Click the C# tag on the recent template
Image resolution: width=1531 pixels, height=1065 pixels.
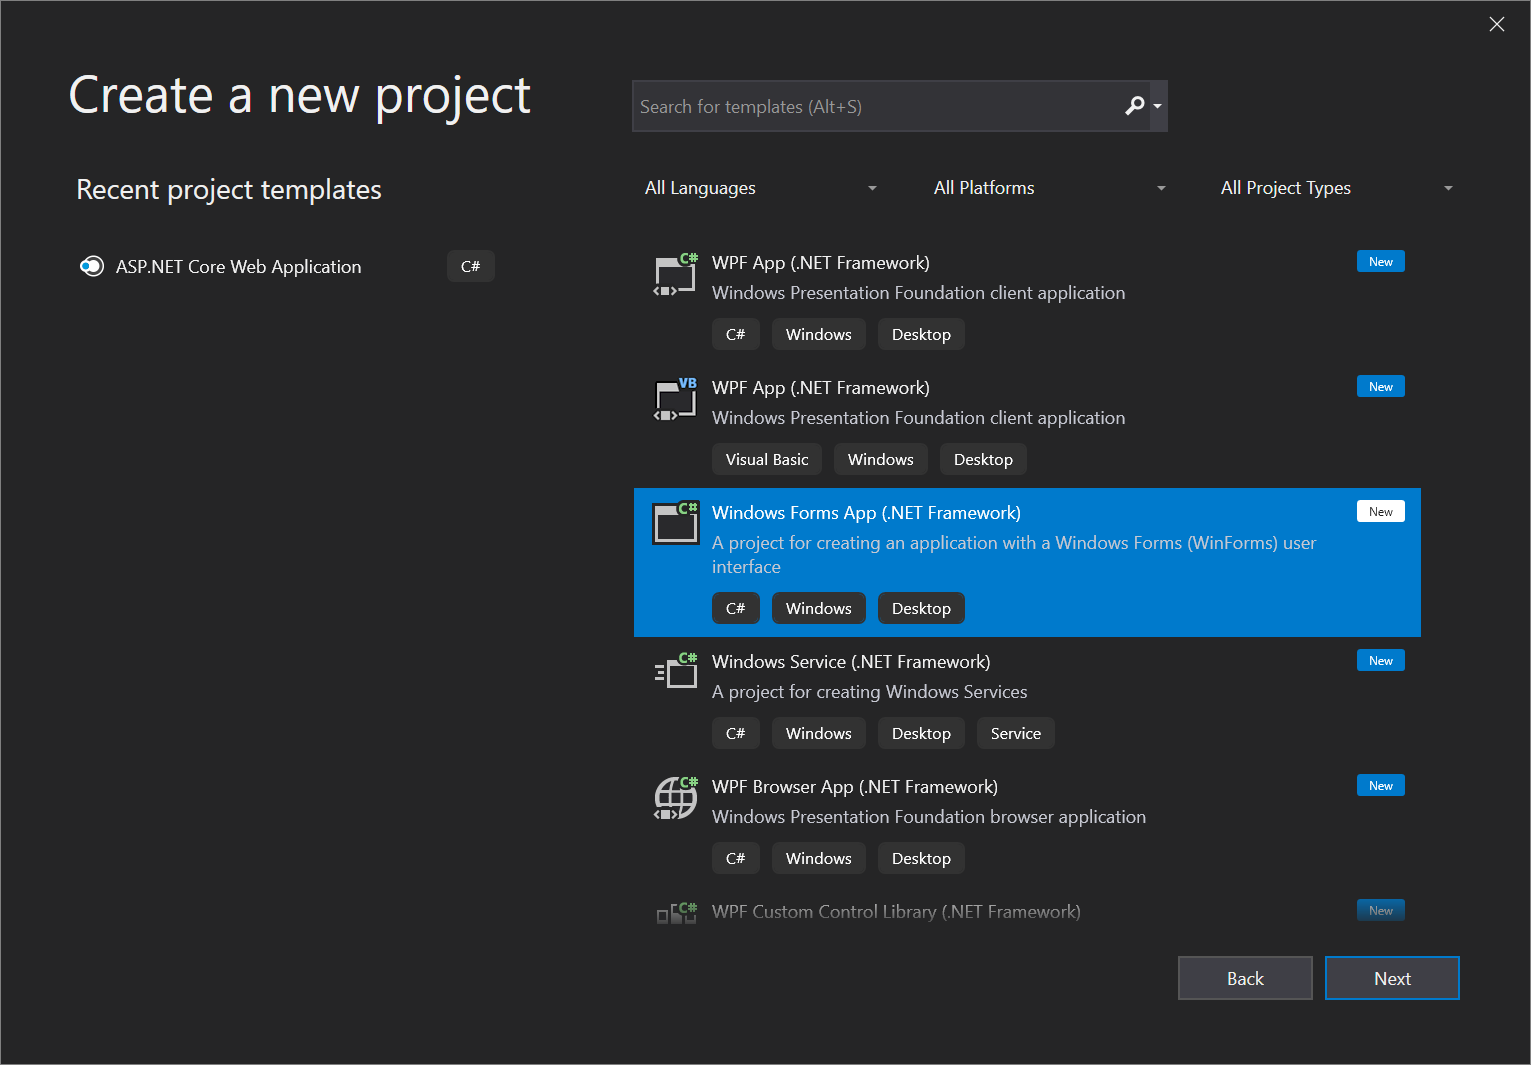coord(470,266)
